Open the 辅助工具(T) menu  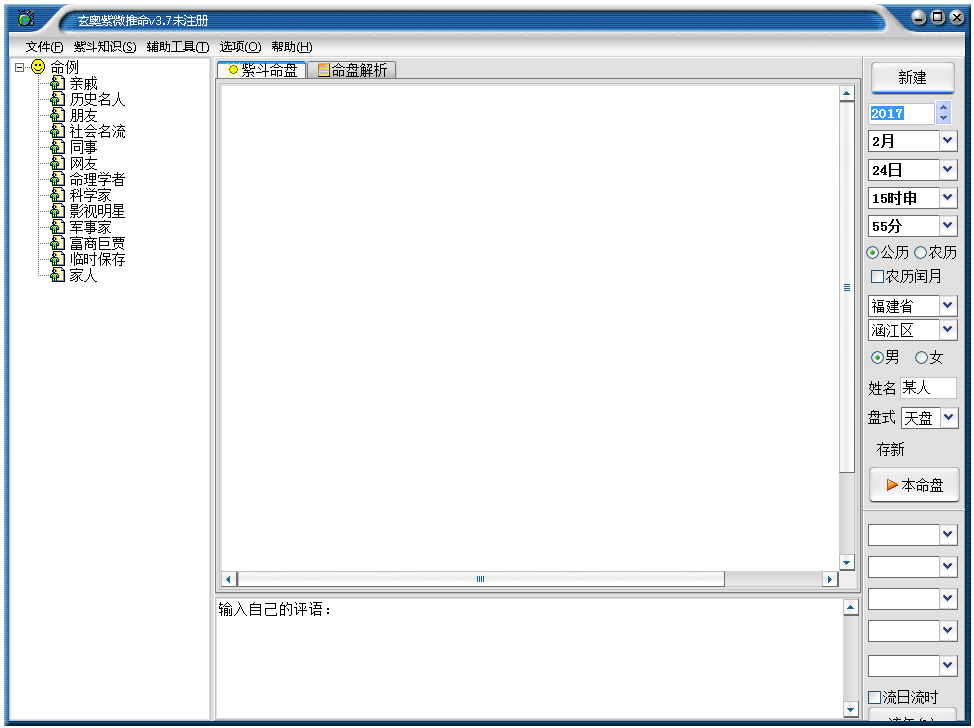coord(178,47)
